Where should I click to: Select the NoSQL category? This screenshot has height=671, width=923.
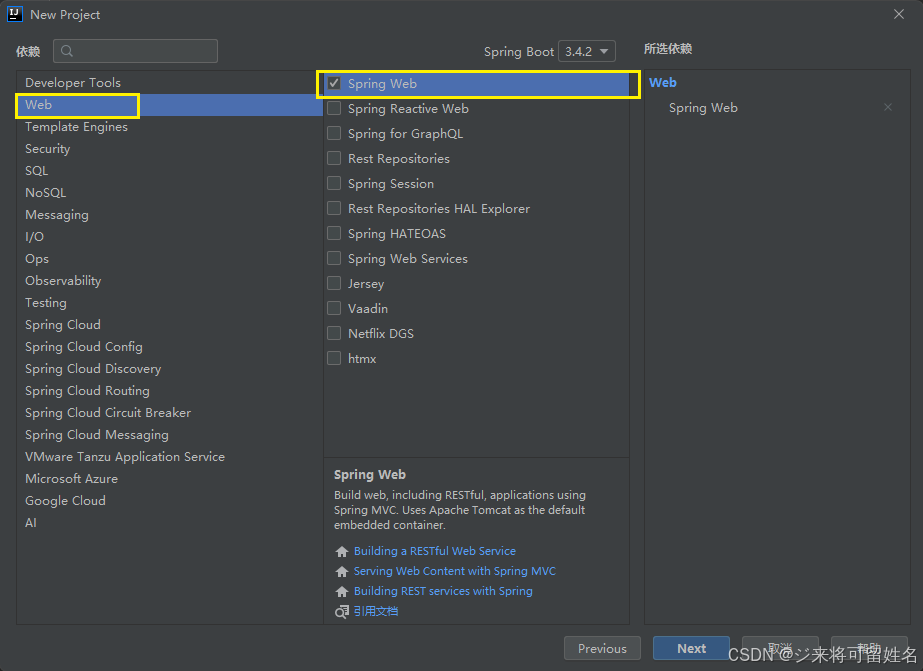coord(170,192)
